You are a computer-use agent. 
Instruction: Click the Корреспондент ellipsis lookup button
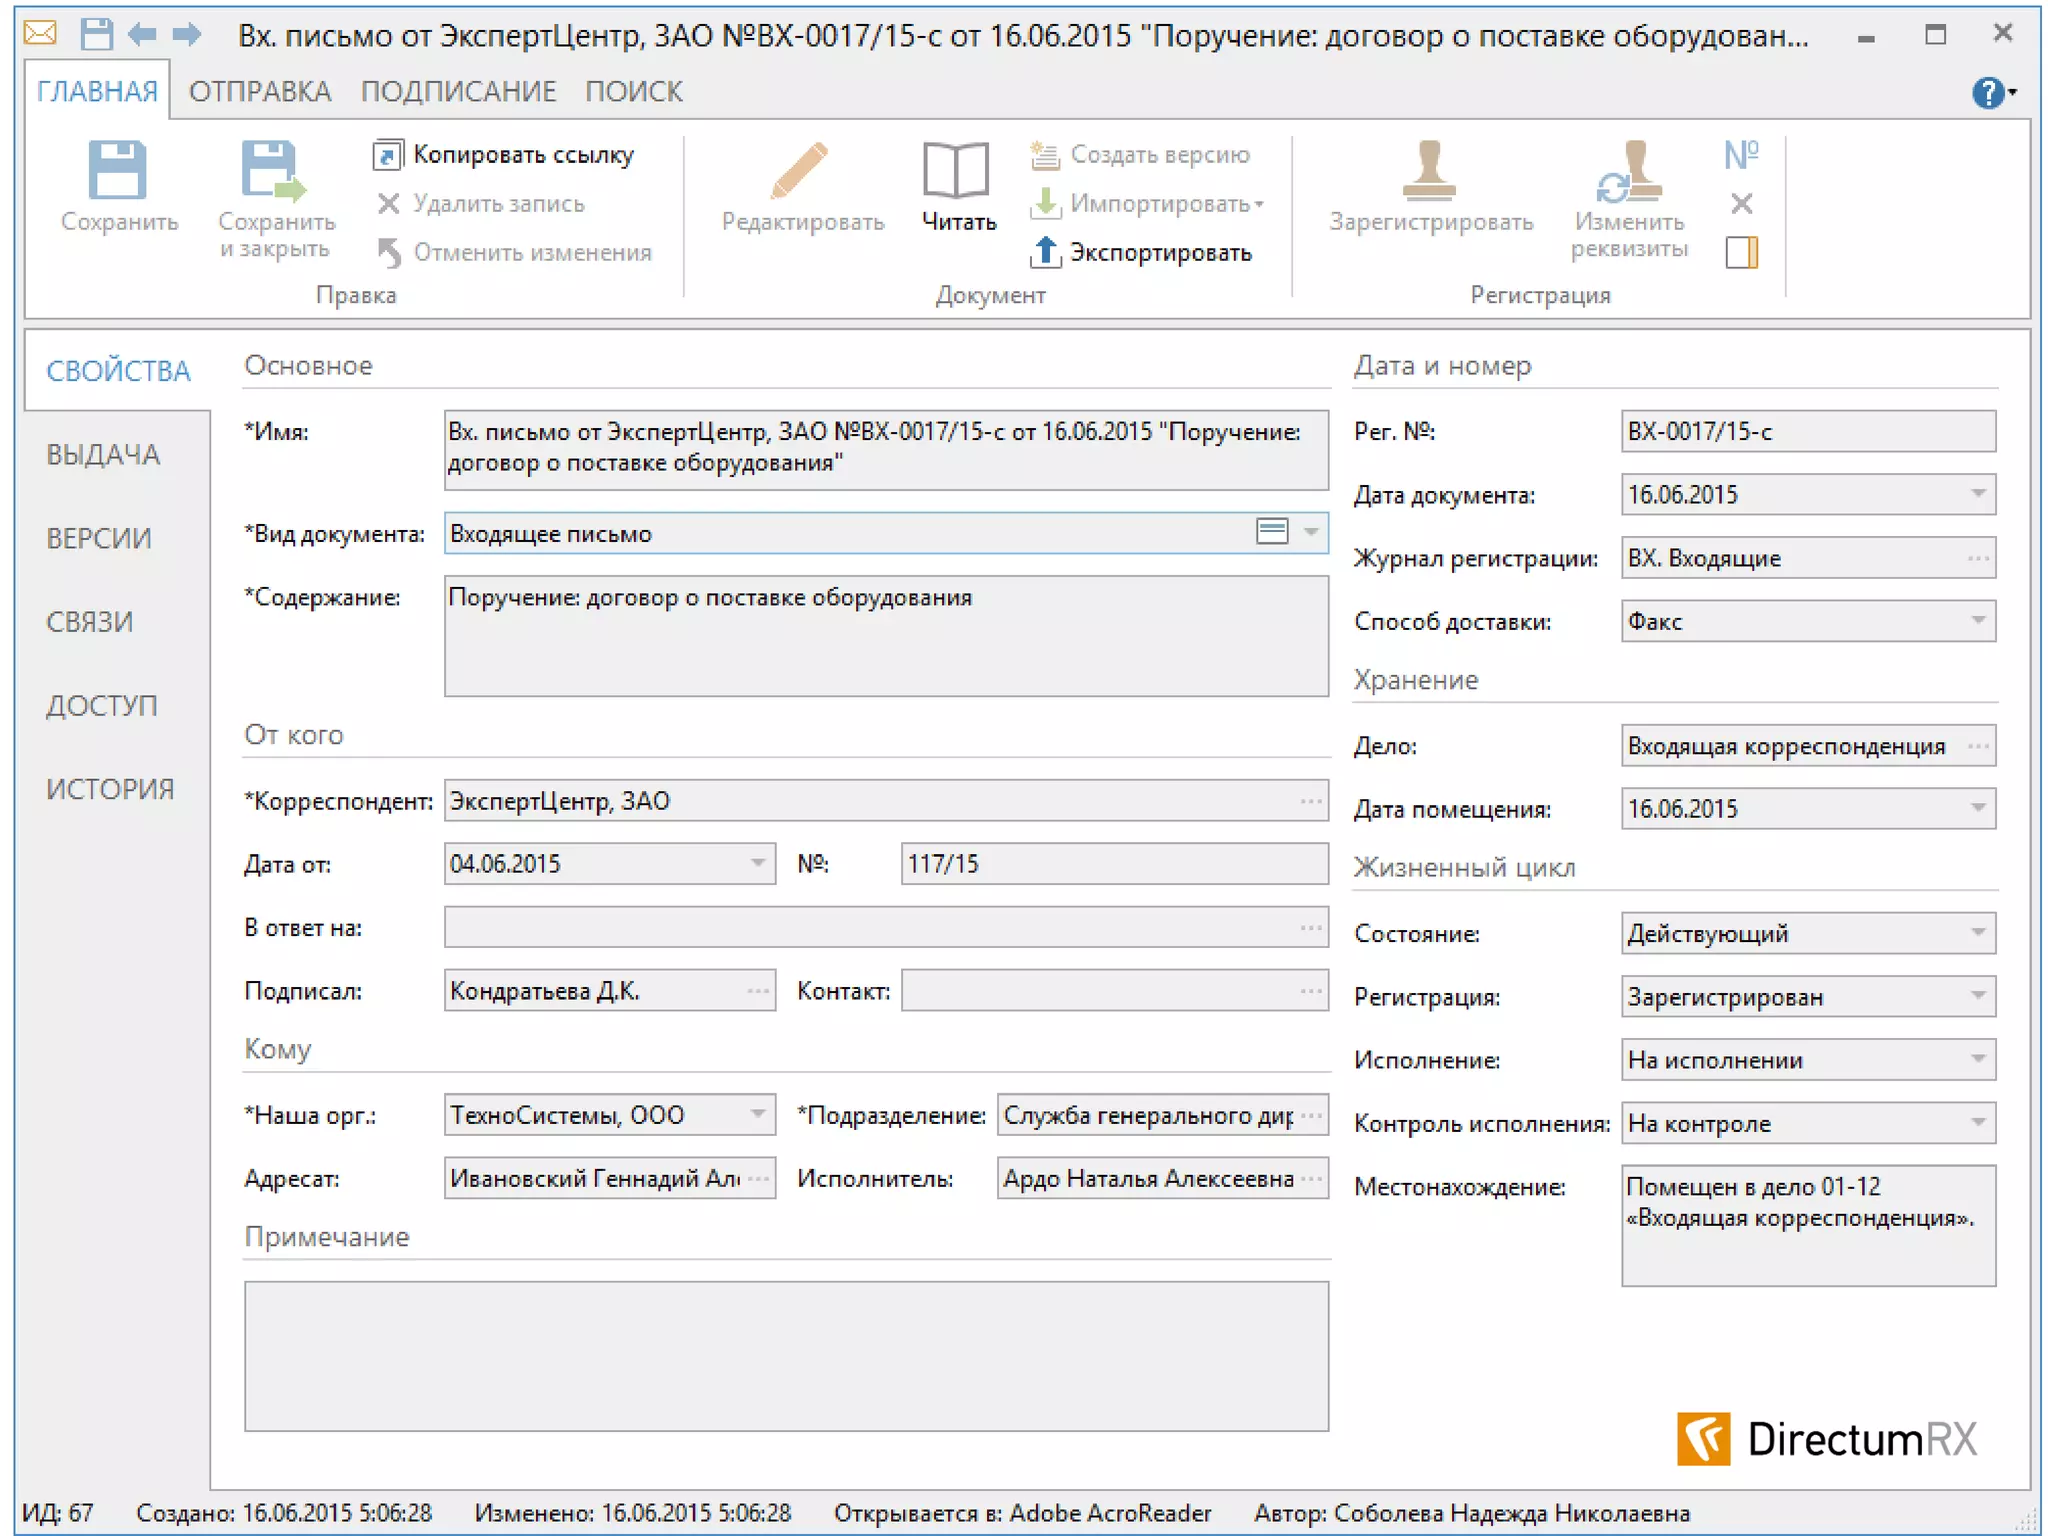click(1310, 801)
